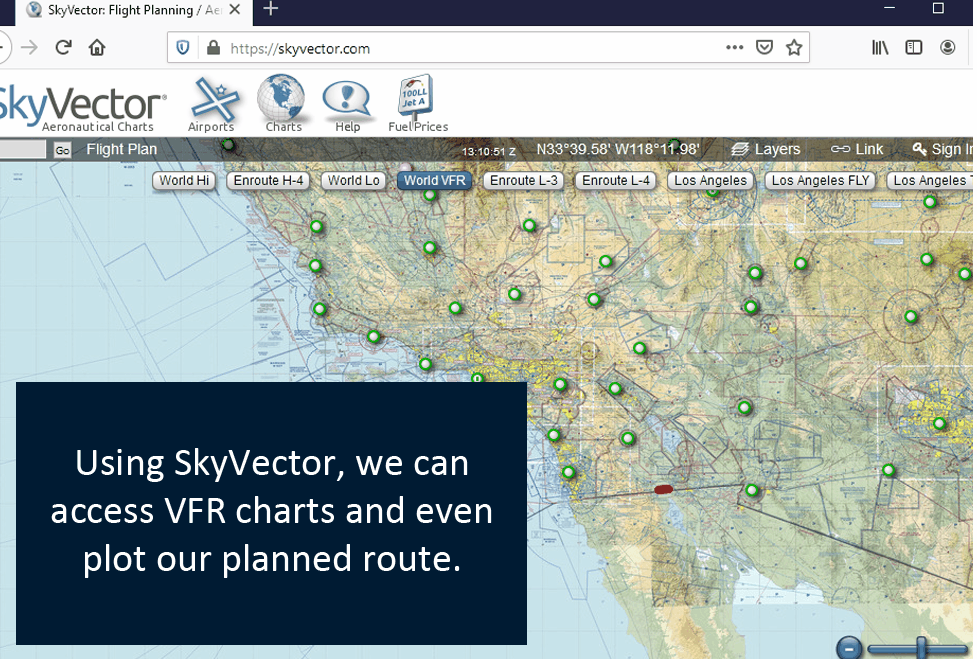
Task: Click the SkyVector Aeronautical Charts logo
Action: [x=82, y=108]
